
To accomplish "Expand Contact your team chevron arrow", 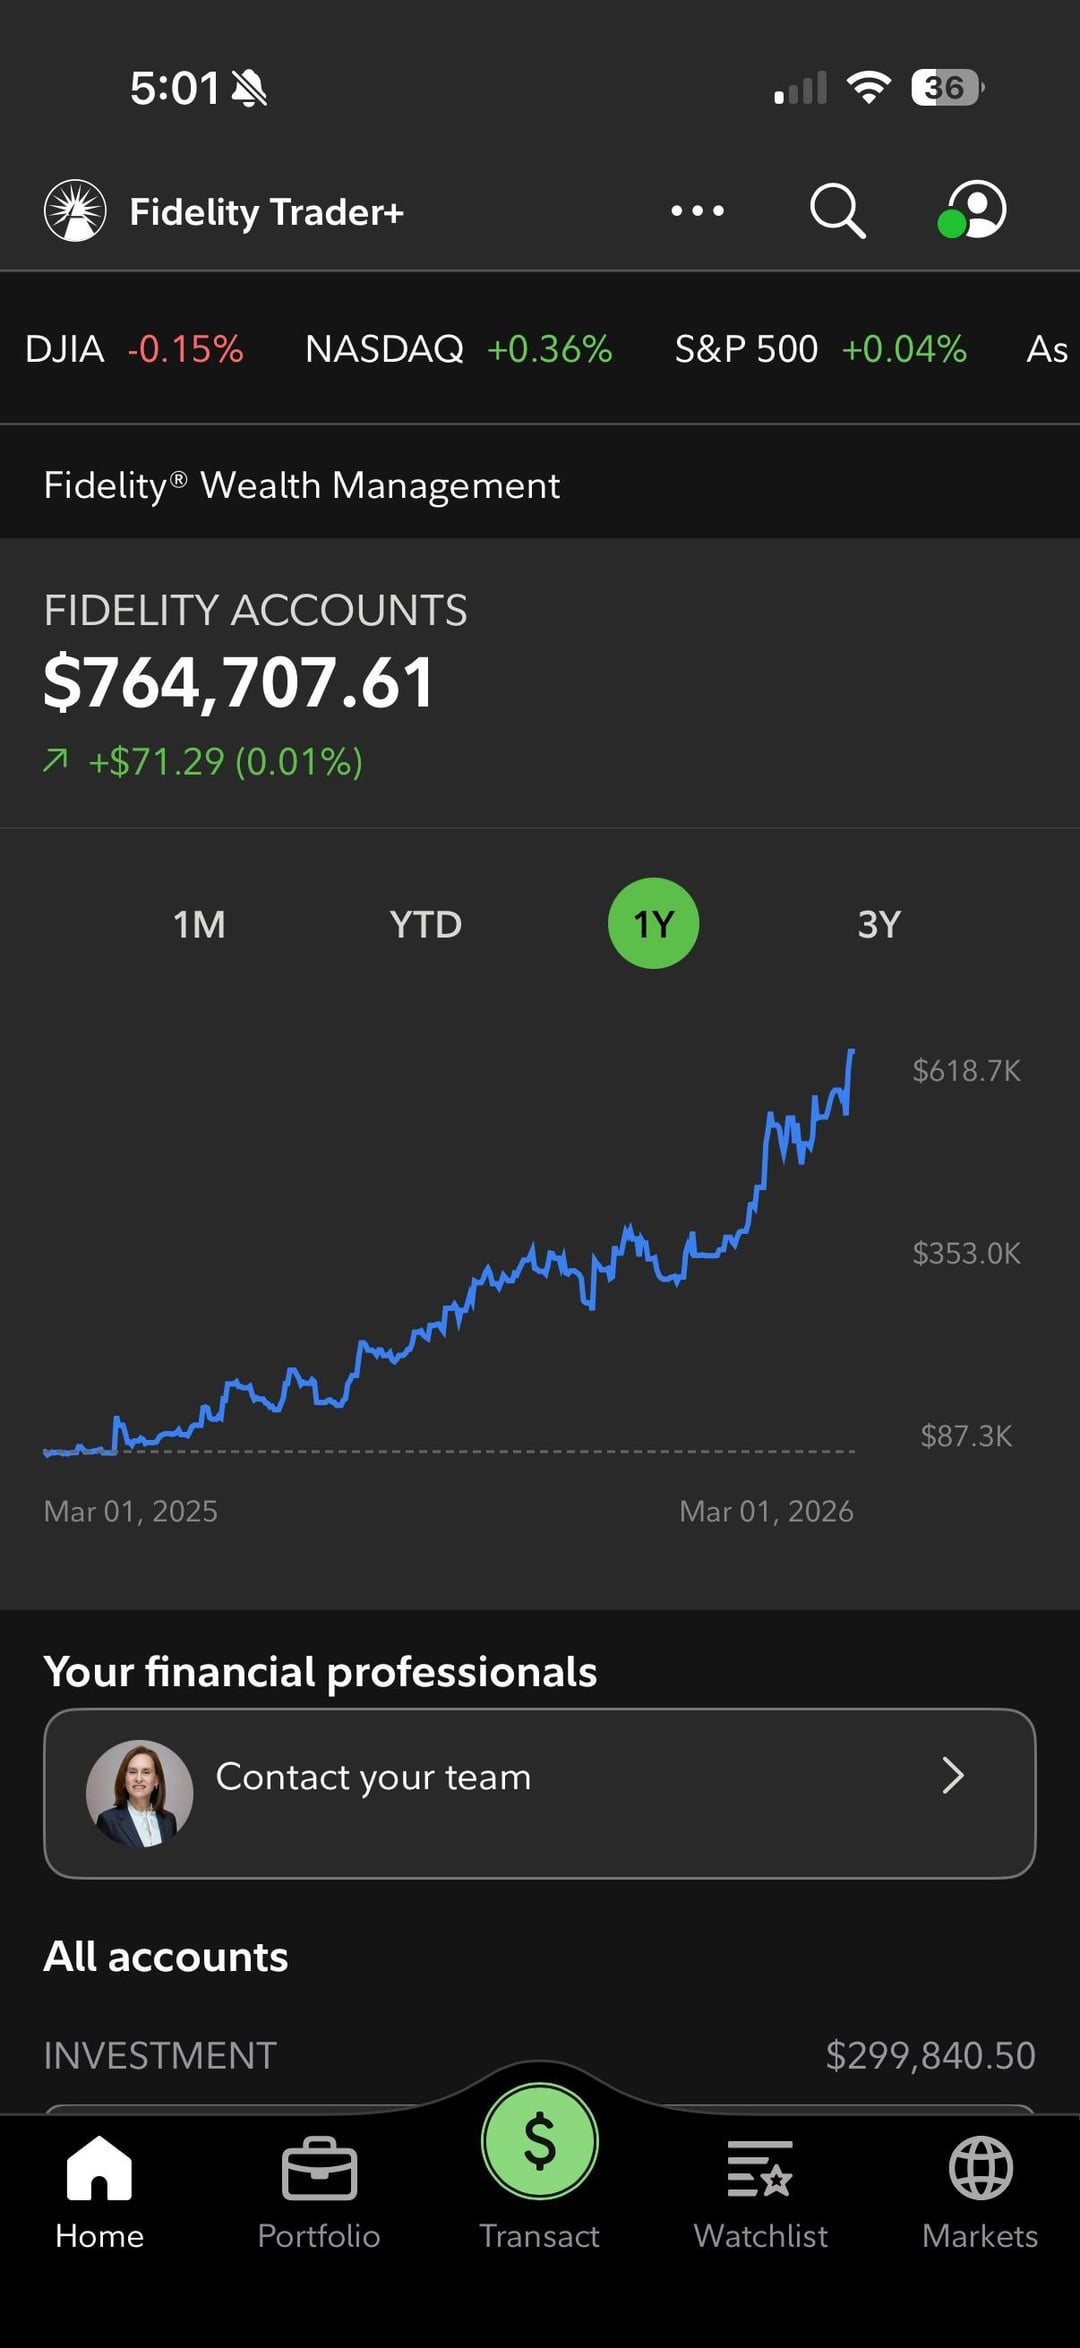I will (953, 1776).
